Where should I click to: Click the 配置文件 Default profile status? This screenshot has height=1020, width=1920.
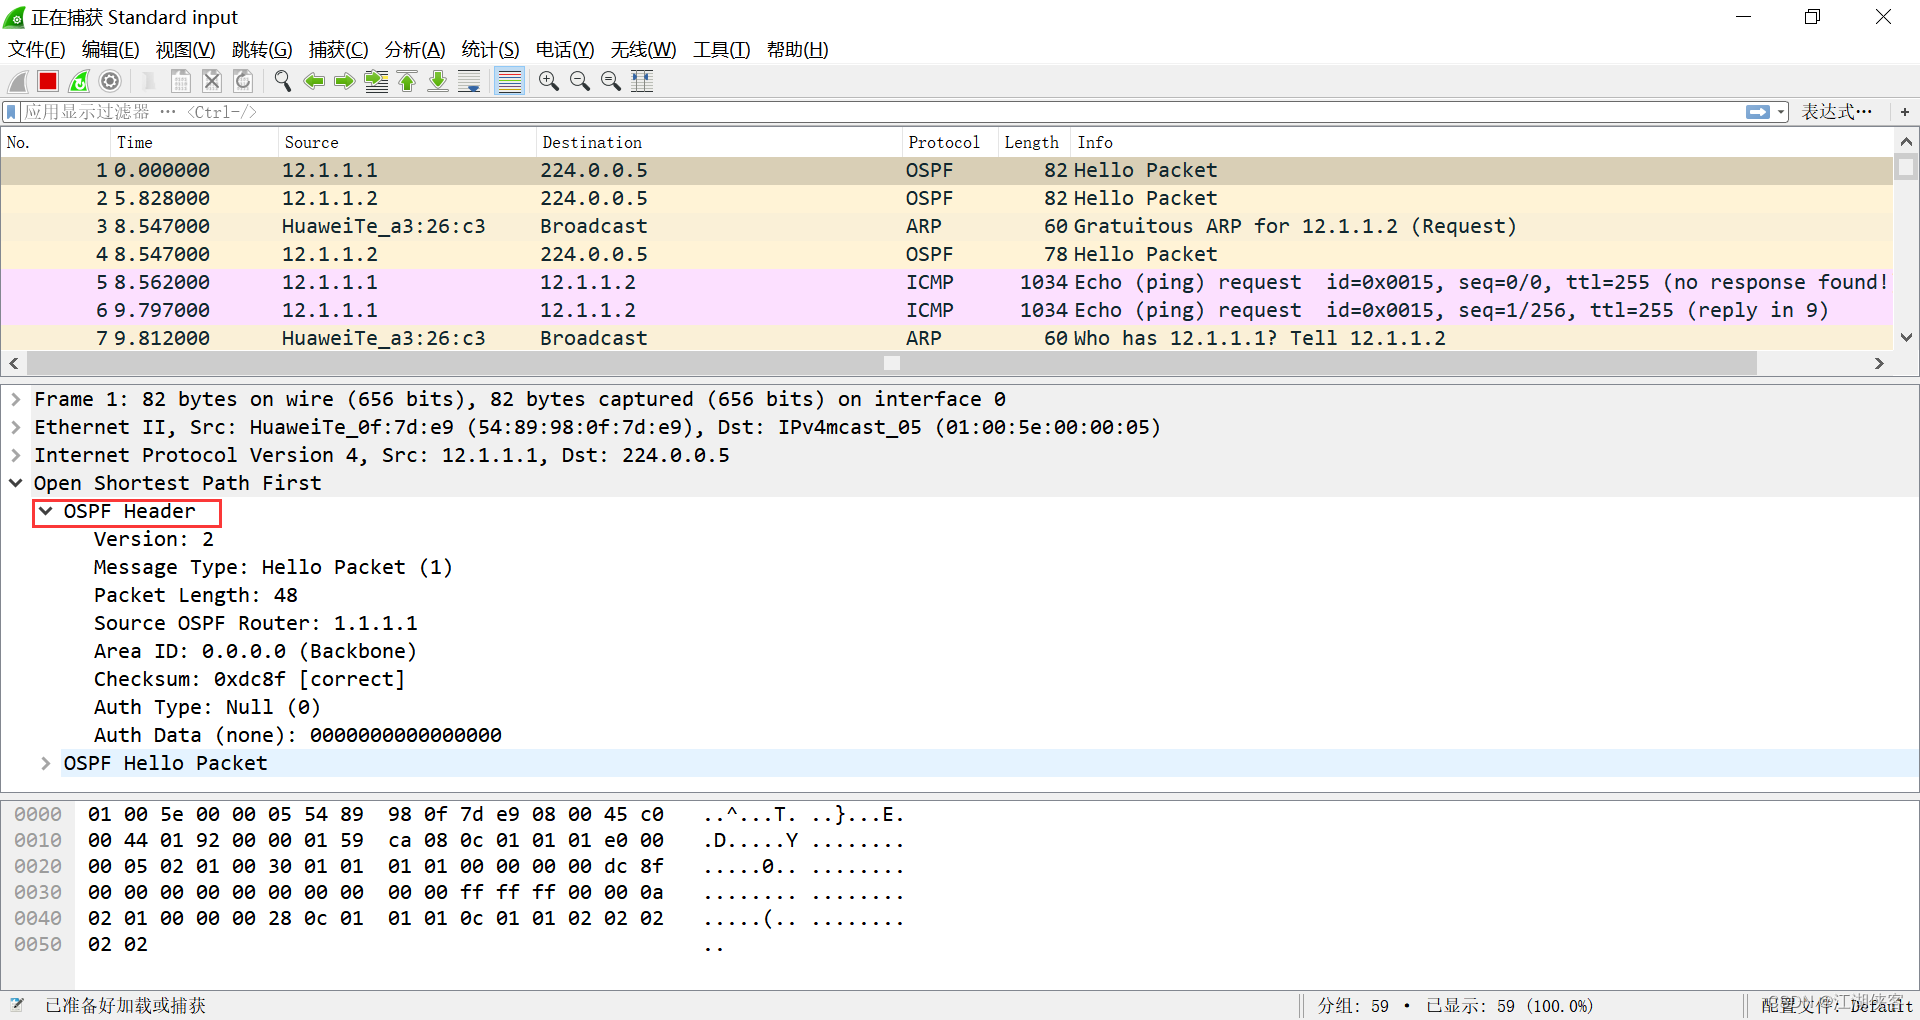(x=1836, y=1005)
